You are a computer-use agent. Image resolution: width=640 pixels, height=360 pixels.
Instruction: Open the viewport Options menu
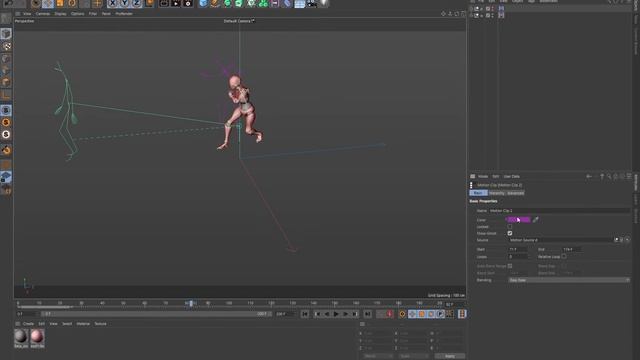pyautogui.click(x=78, y=13)
